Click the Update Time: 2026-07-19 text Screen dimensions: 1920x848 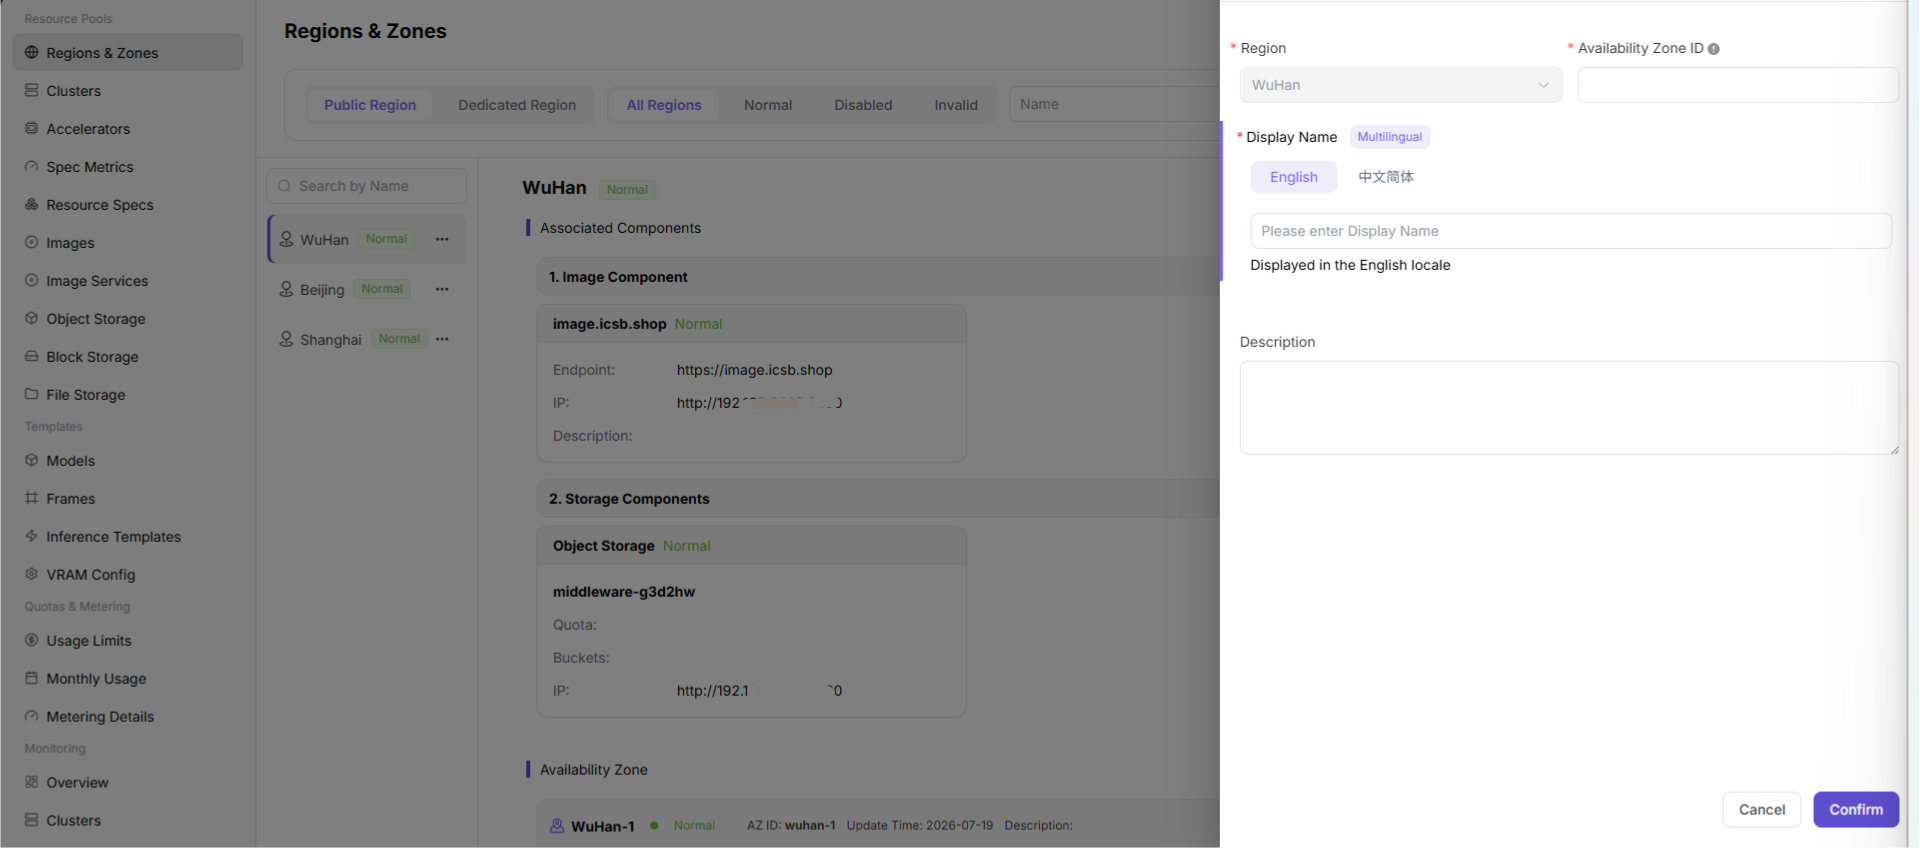(920, 826)
